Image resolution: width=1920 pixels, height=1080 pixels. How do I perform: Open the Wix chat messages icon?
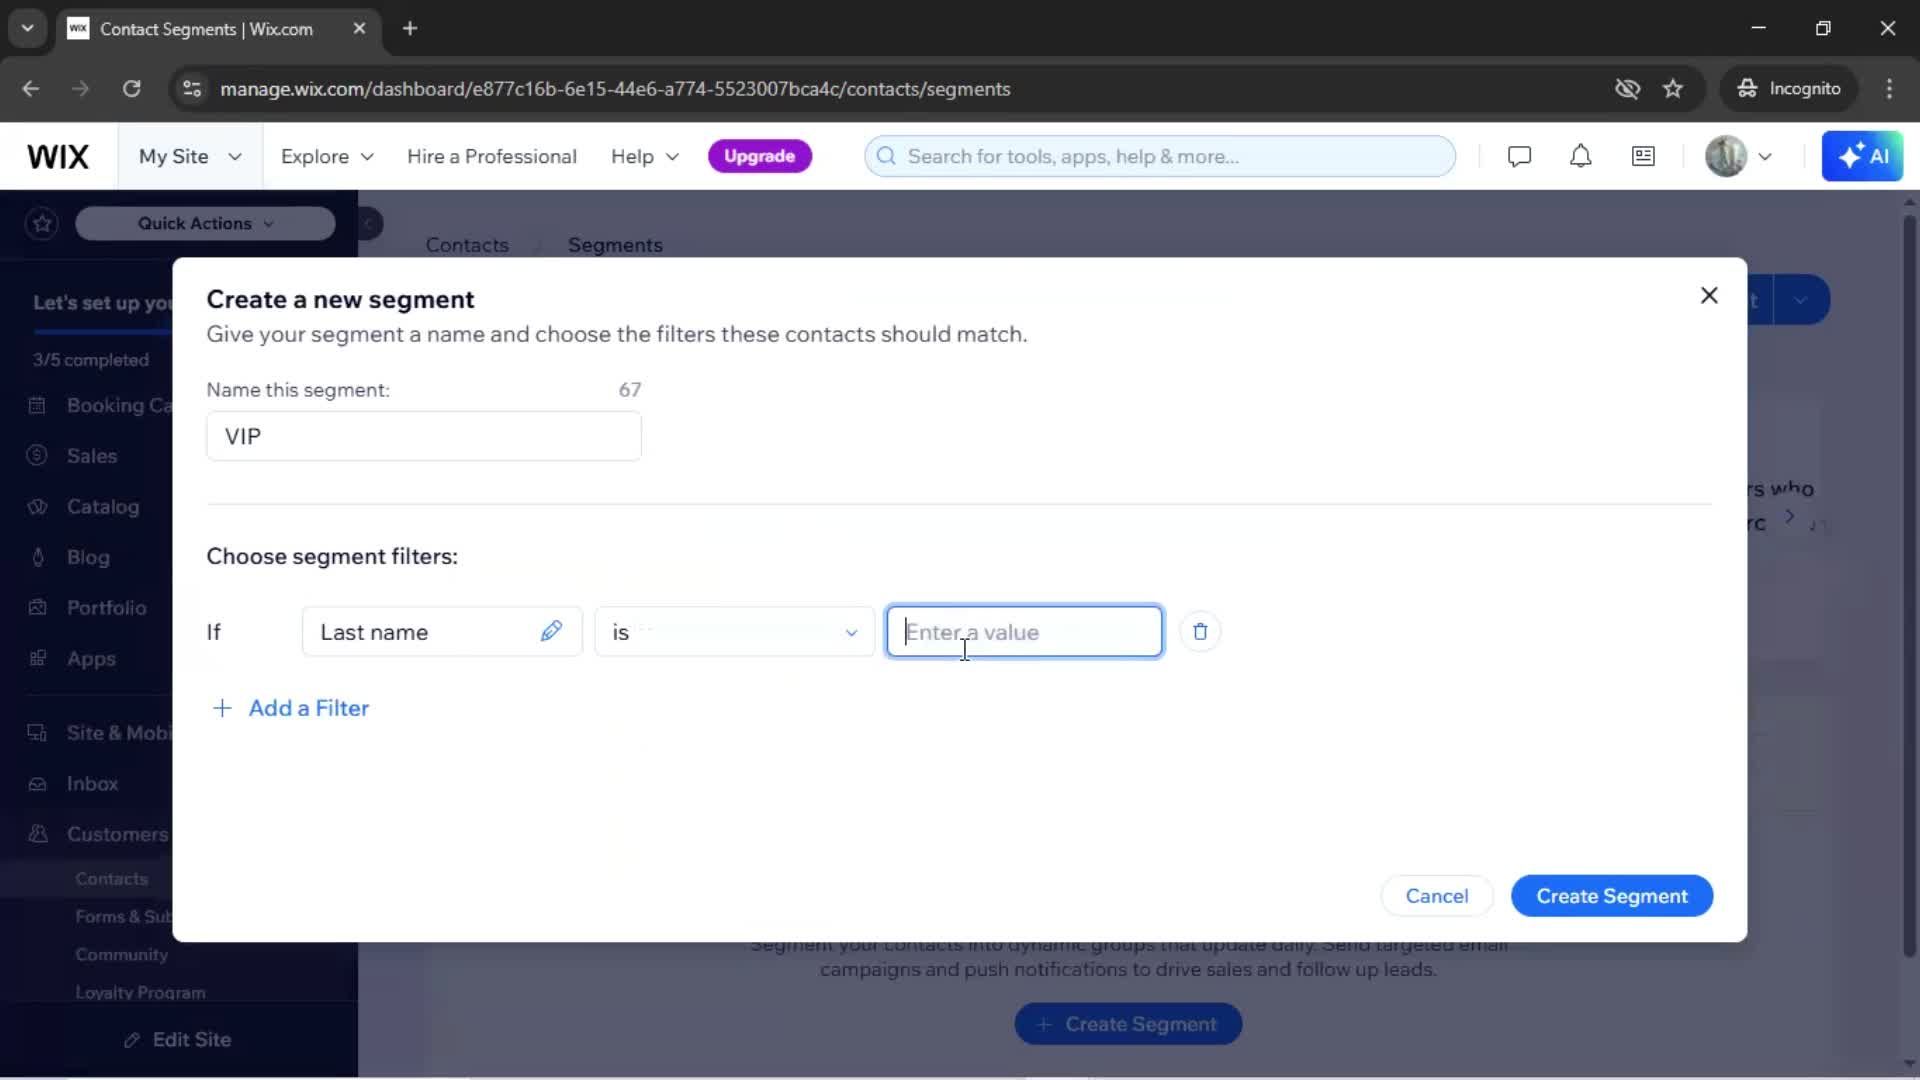pyautogui.click(x=1519, y=156)
